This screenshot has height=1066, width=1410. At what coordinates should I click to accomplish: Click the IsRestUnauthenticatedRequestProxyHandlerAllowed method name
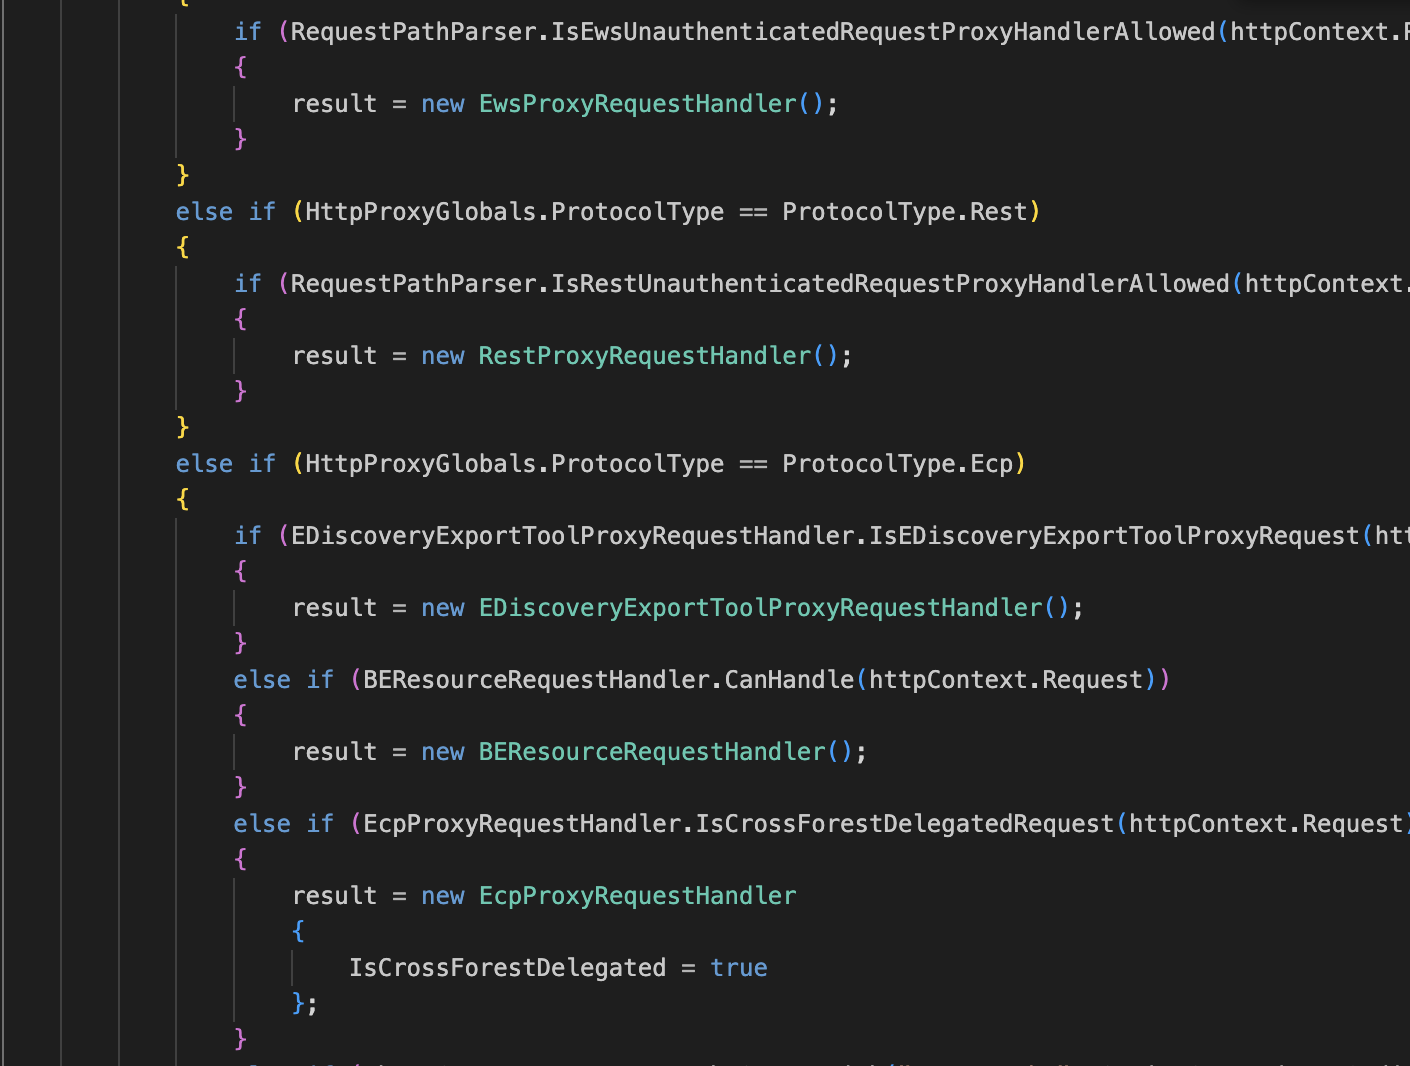coord(890,284)
